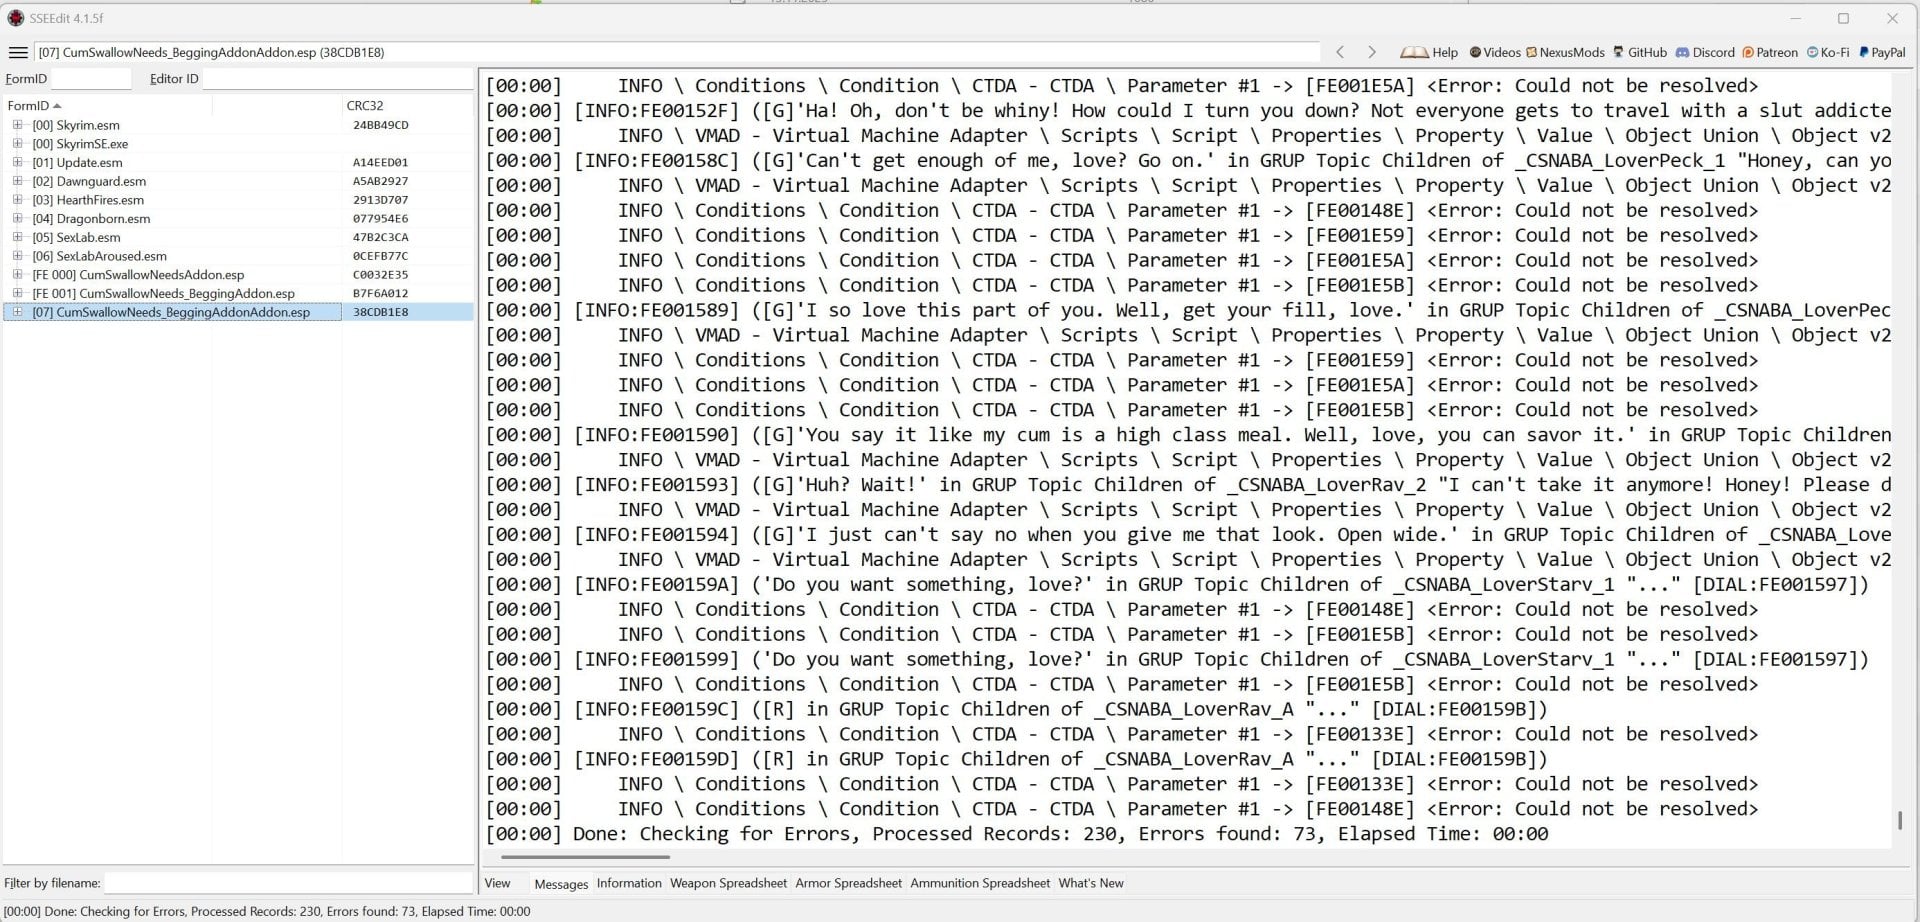Expand the [FE 000] CumSwallowNeedsAddon.esp node
The image size is (1920, 922).
17,275
